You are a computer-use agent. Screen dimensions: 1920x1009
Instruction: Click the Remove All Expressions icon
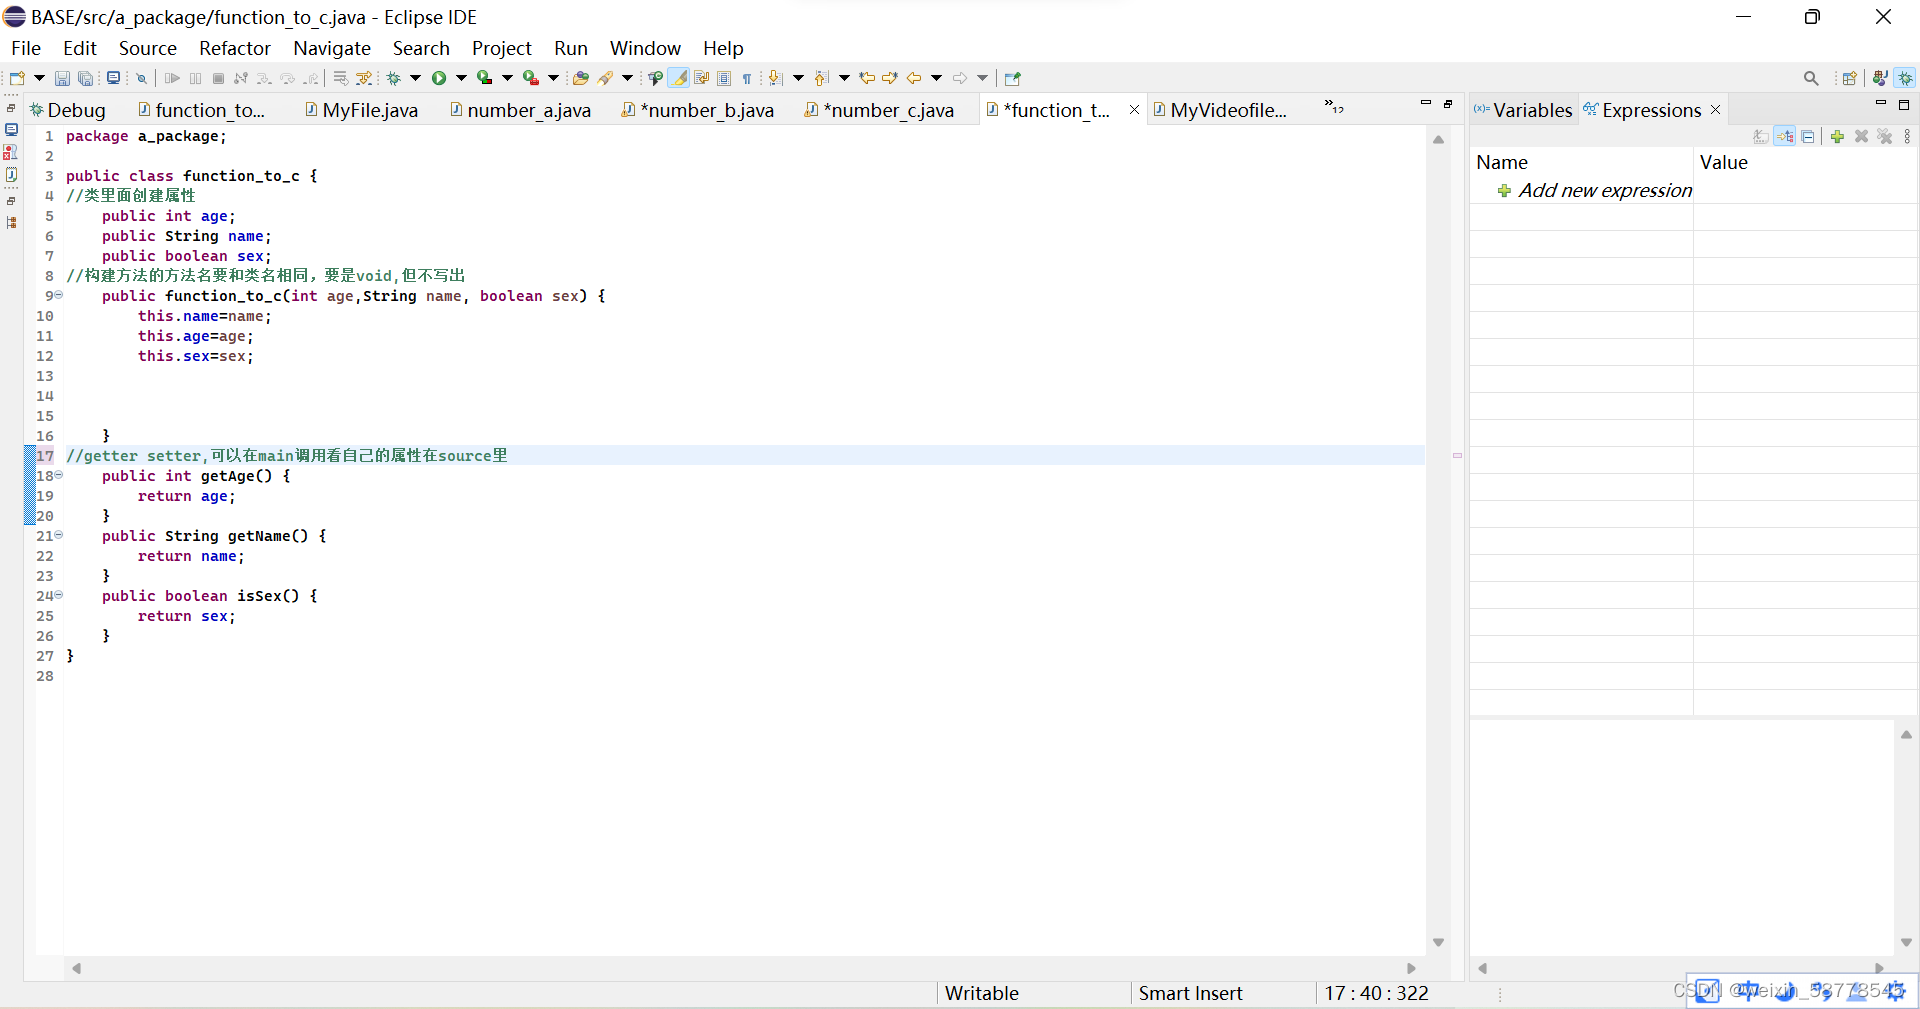pos(1885,137)
